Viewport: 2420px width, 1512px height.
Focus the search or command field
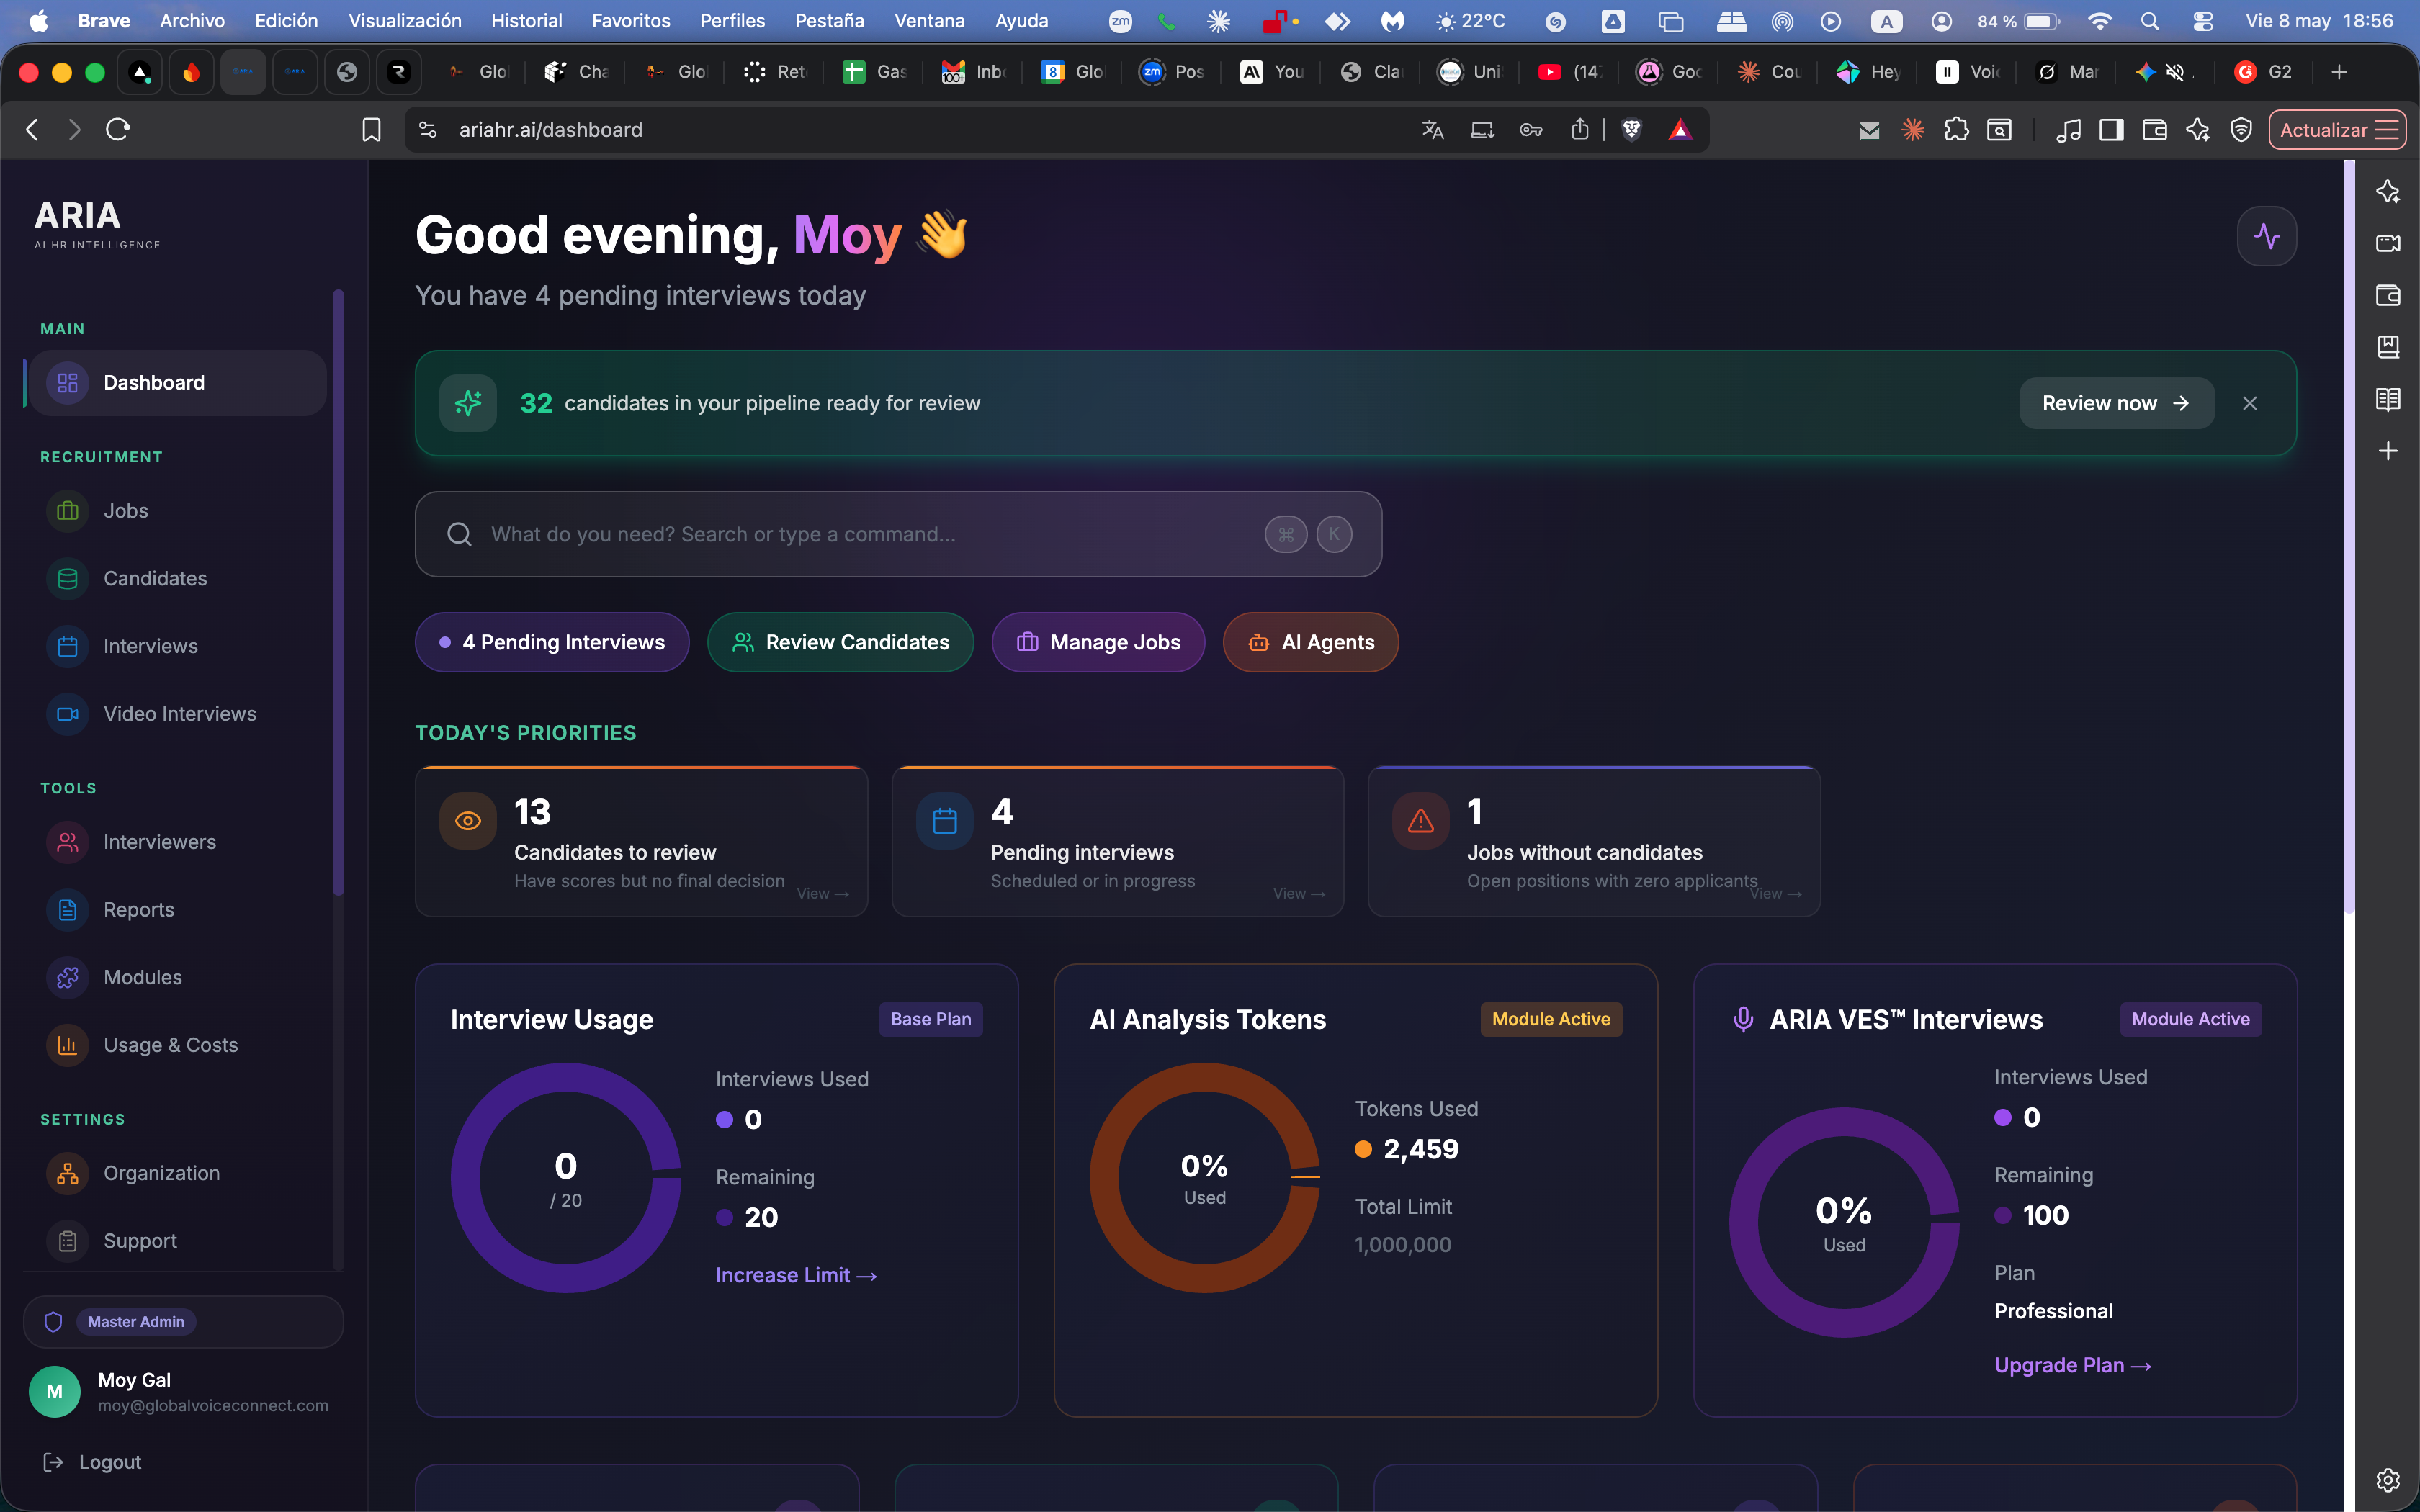click(898, 534)
